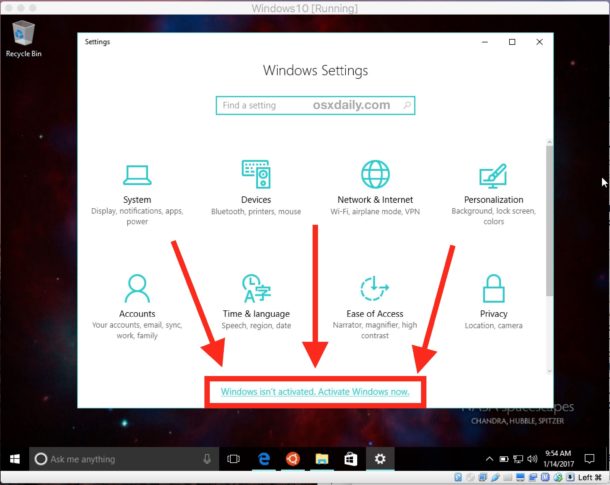Click the Cortana Ask me anything box

[x=124, y=459]
